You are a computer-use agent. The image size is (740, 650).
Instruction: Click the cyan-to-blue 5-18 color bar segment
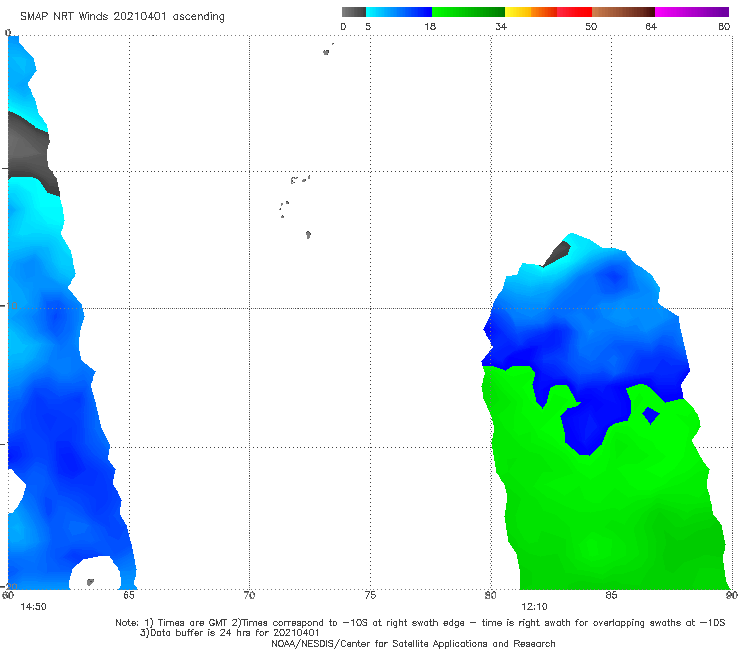pos(399,12)
